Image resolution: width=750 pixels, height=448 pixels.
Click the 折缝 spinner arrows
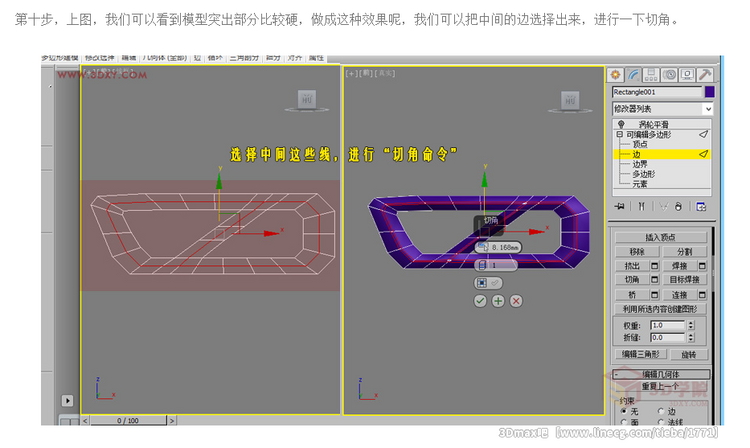[691, 338]
